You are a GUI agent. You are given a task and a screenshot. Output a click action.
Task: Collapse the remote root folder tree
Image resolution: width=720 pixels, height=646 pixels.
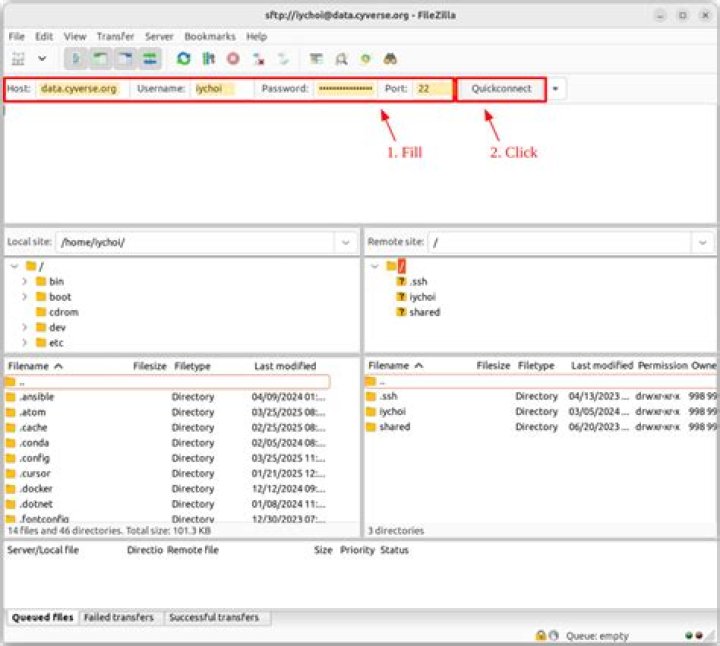[375, 266]
